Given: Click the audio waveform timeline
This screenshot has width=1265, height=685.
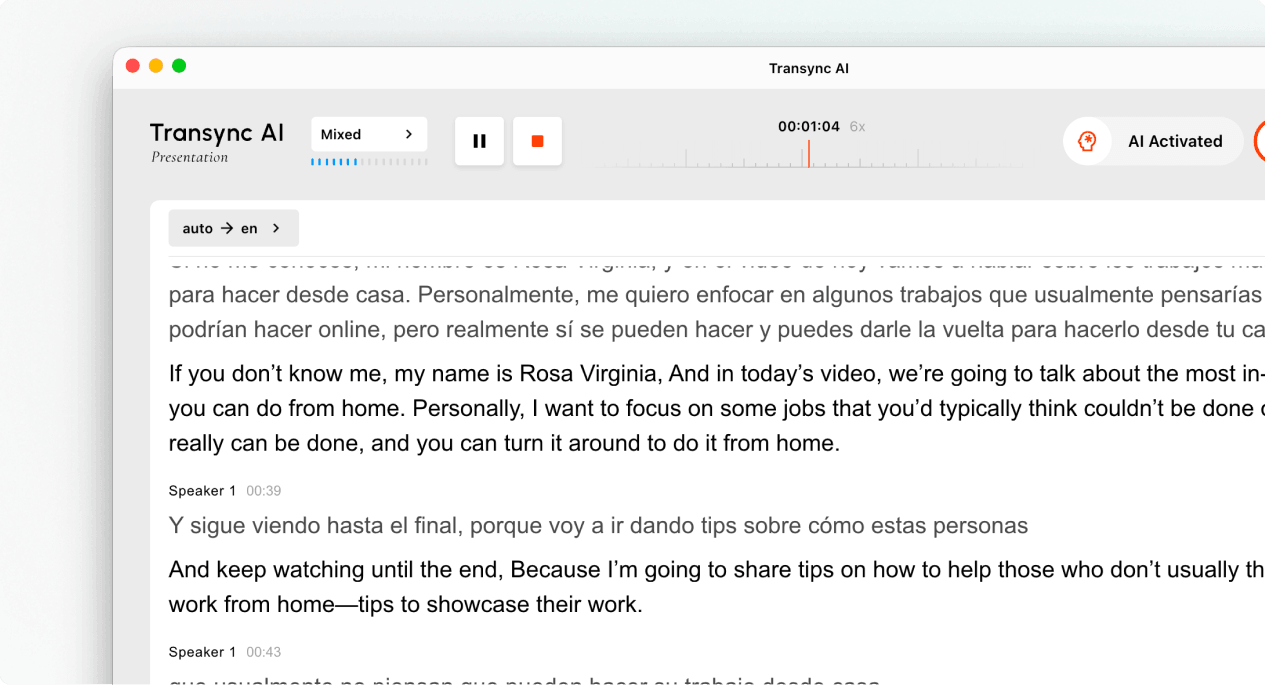Looking at the screenshot, I should (808, 156).
